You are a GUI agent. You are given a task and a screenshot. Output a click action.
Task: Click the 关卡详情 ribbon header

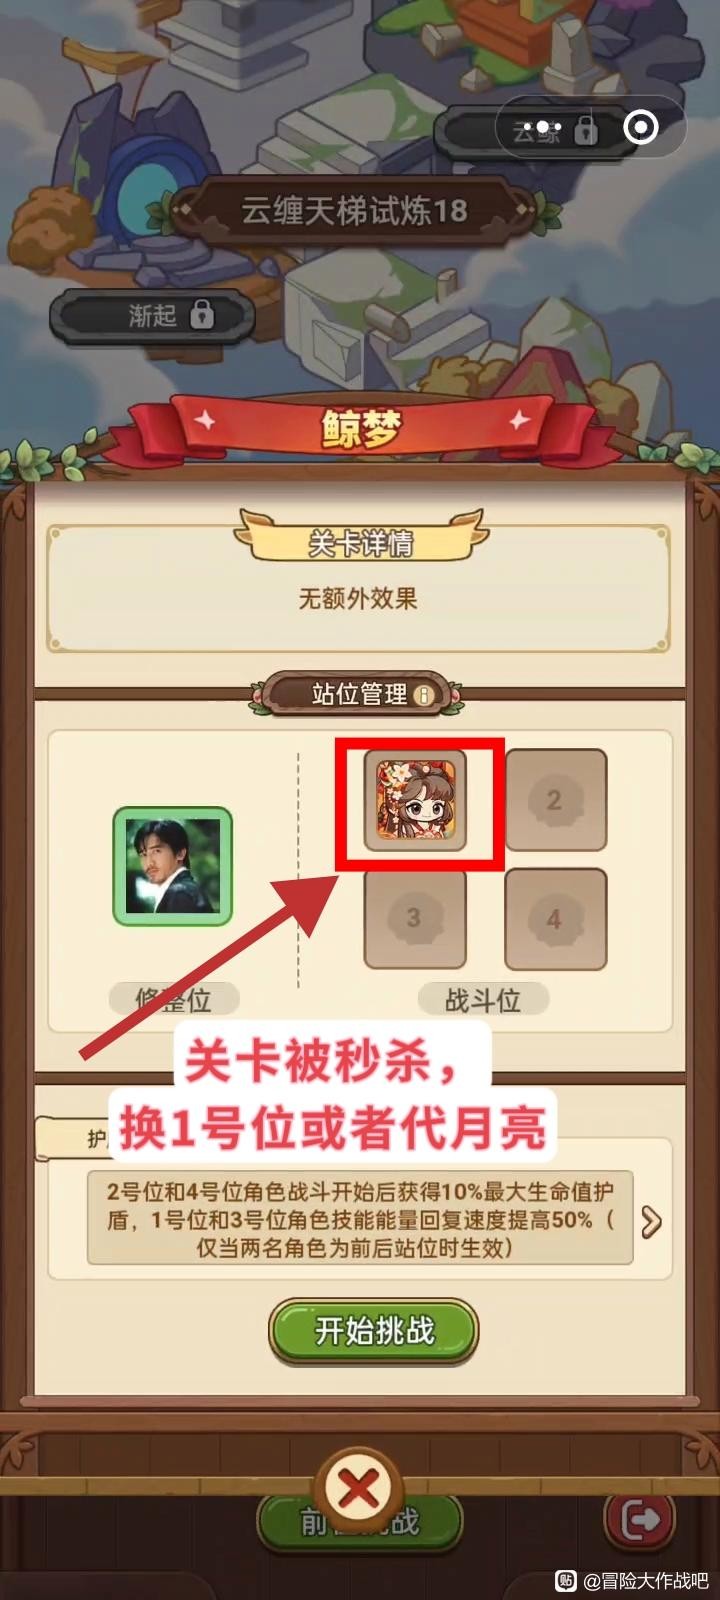(360, 541)
